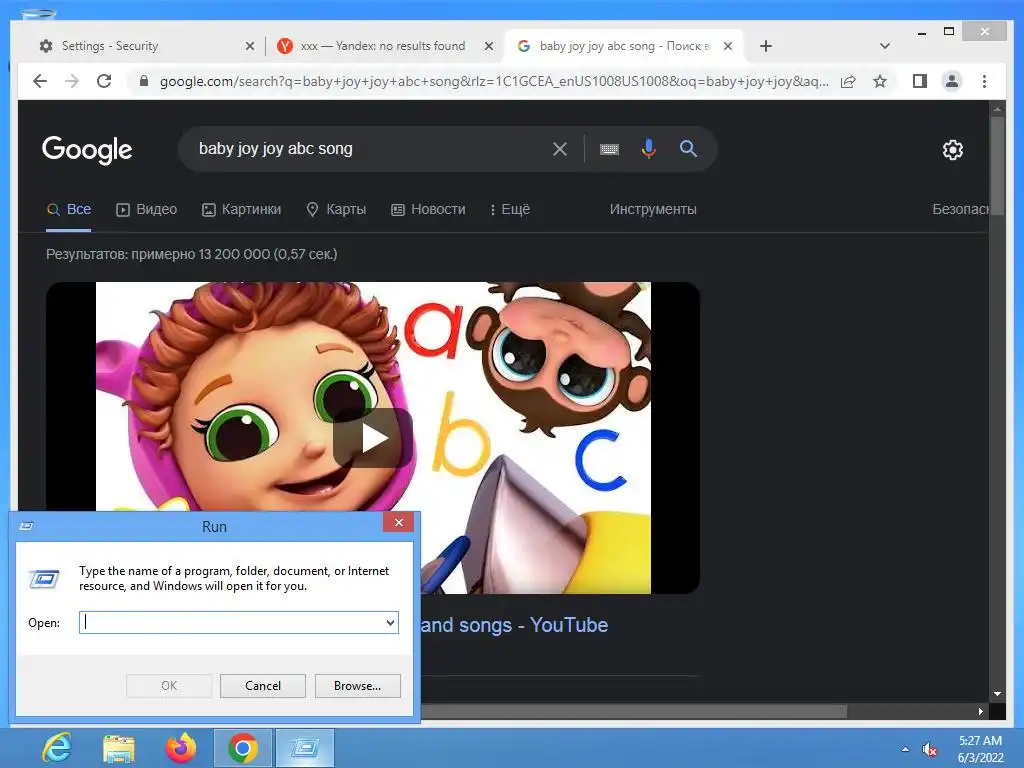Open the Ещё more filters menu

coord(510,209)
